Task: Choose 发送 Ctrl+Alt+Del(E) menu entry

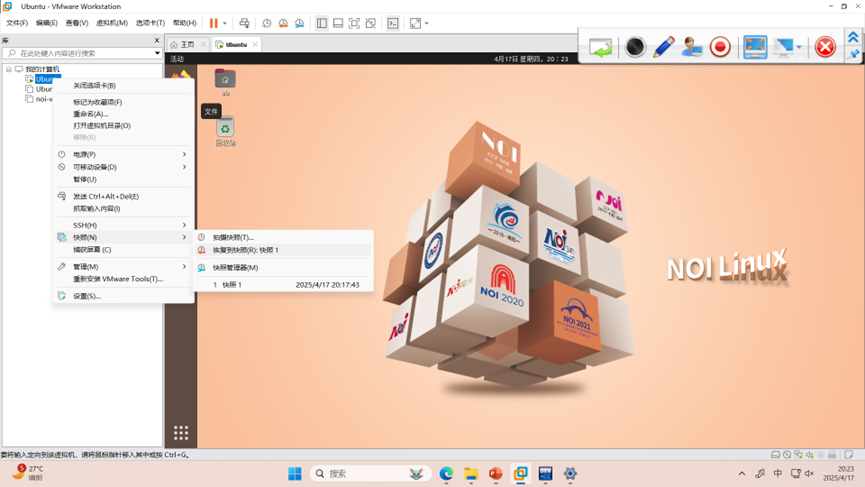Action: 124,196
